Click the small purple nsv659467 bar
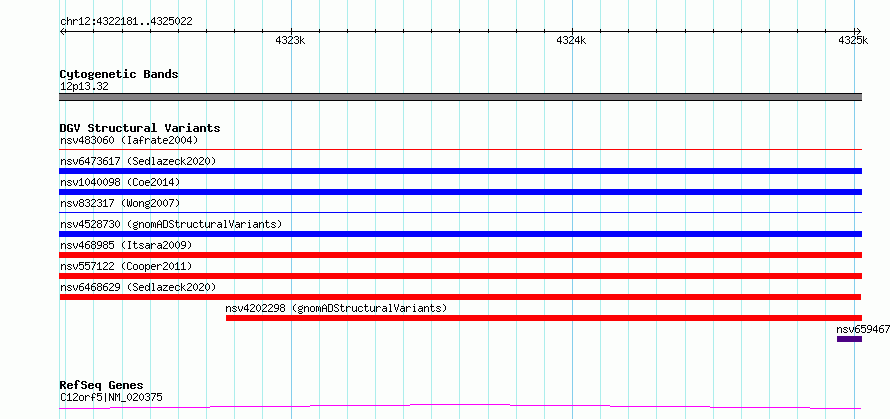This screenshot has width=890, height=419. point(849,339)
